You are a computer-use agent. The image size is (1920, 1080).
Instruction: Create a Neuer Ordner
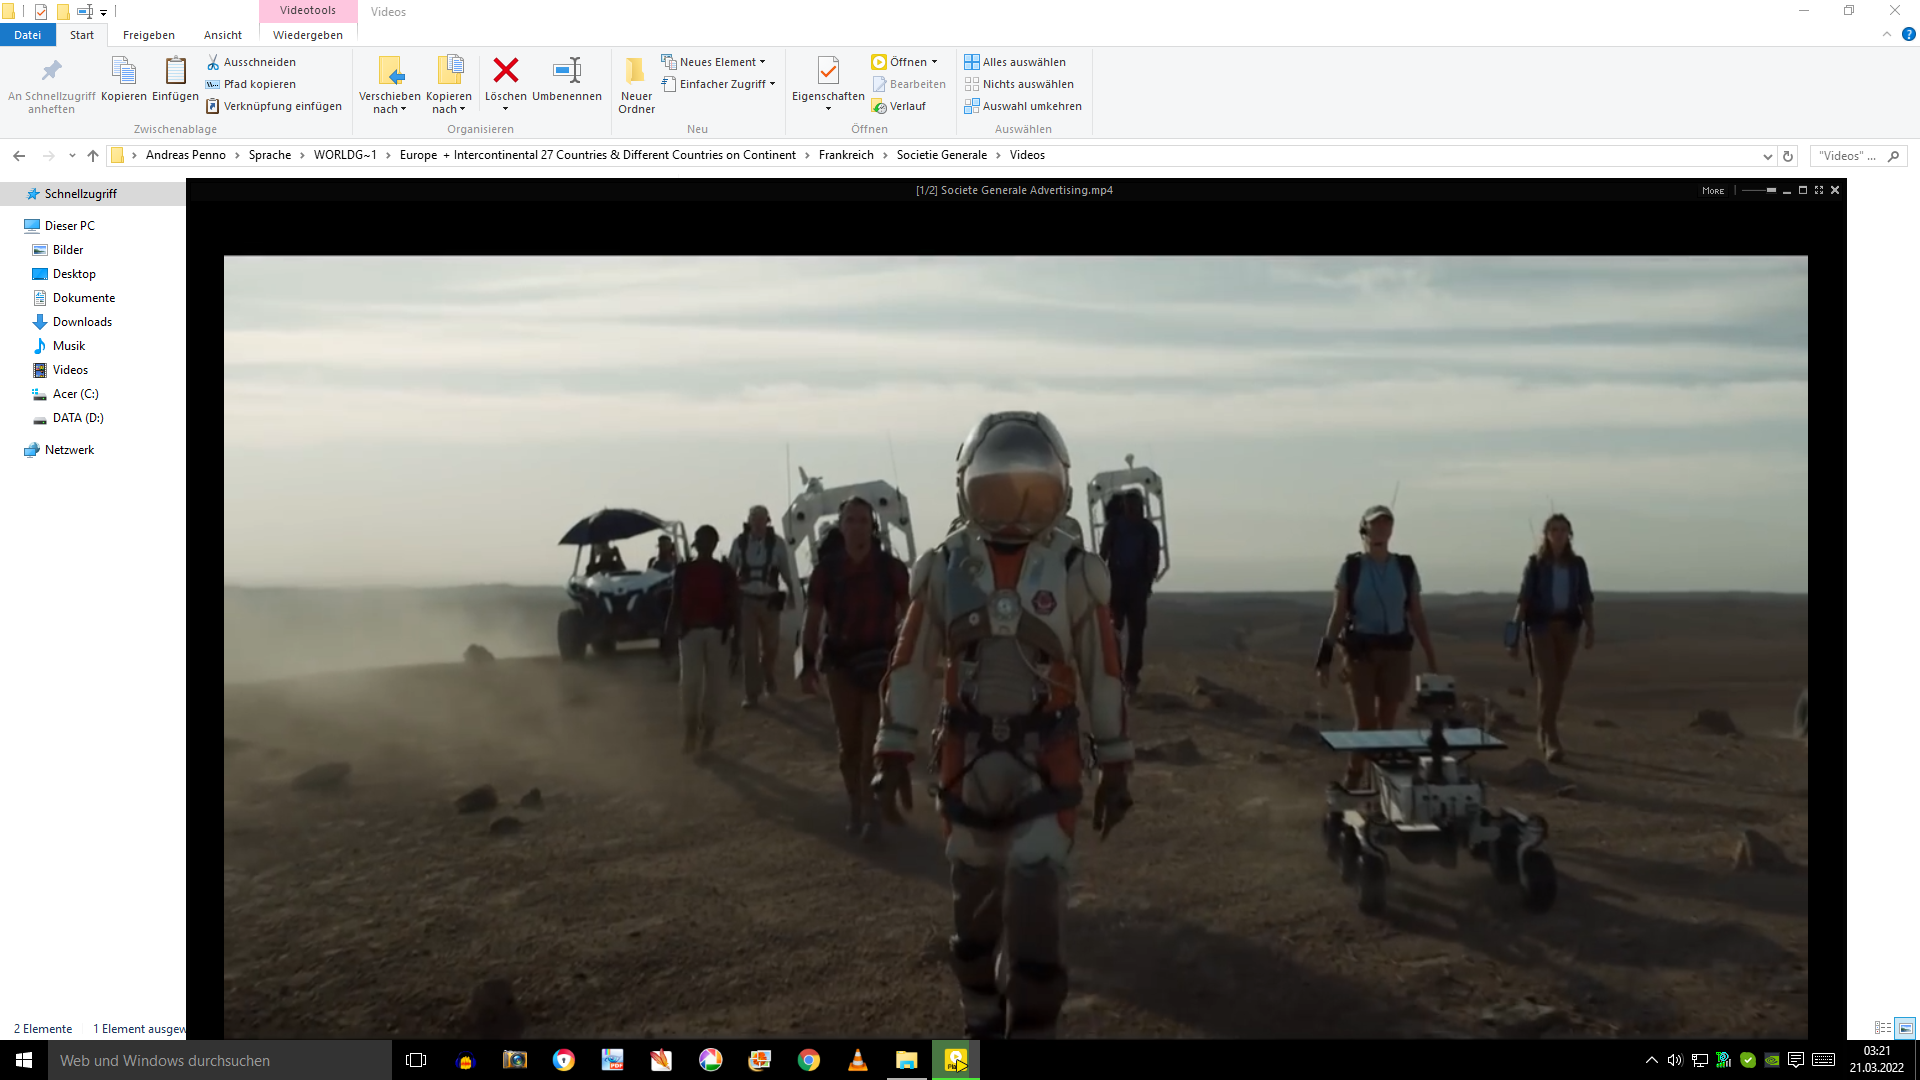(x=636, y=85)
